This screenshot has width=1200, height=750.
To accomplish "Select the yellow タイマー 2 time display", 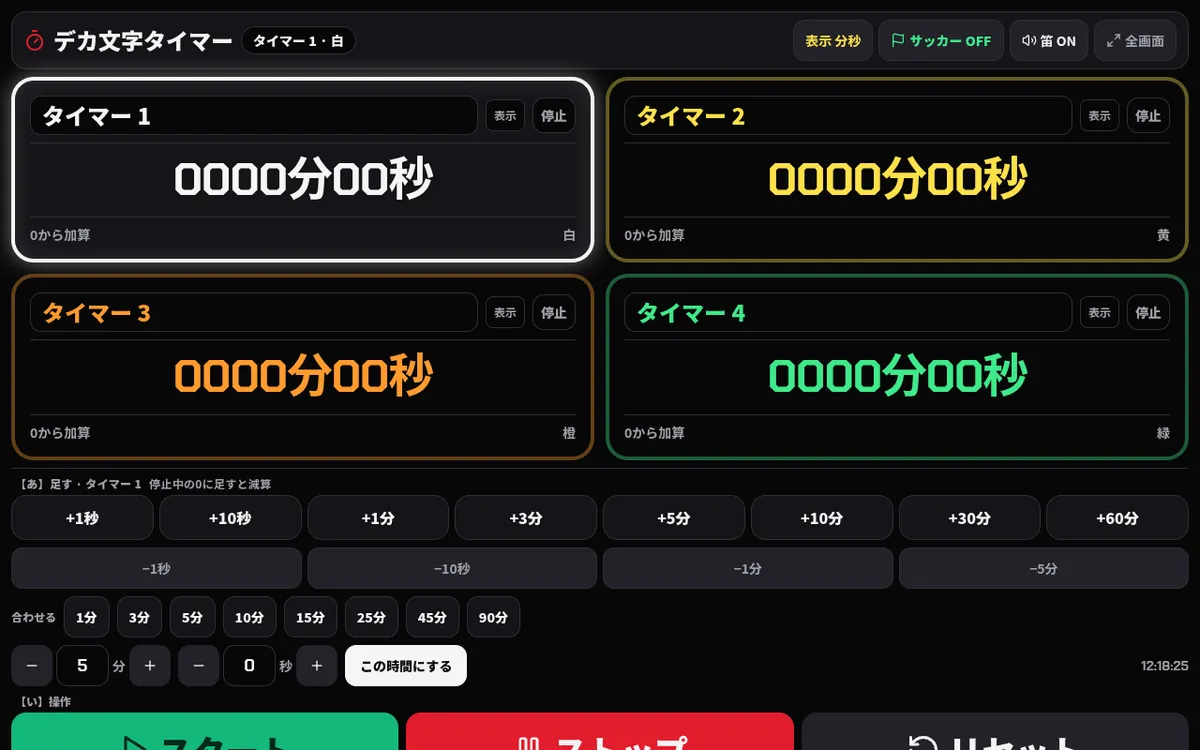I will pos(898,180).
